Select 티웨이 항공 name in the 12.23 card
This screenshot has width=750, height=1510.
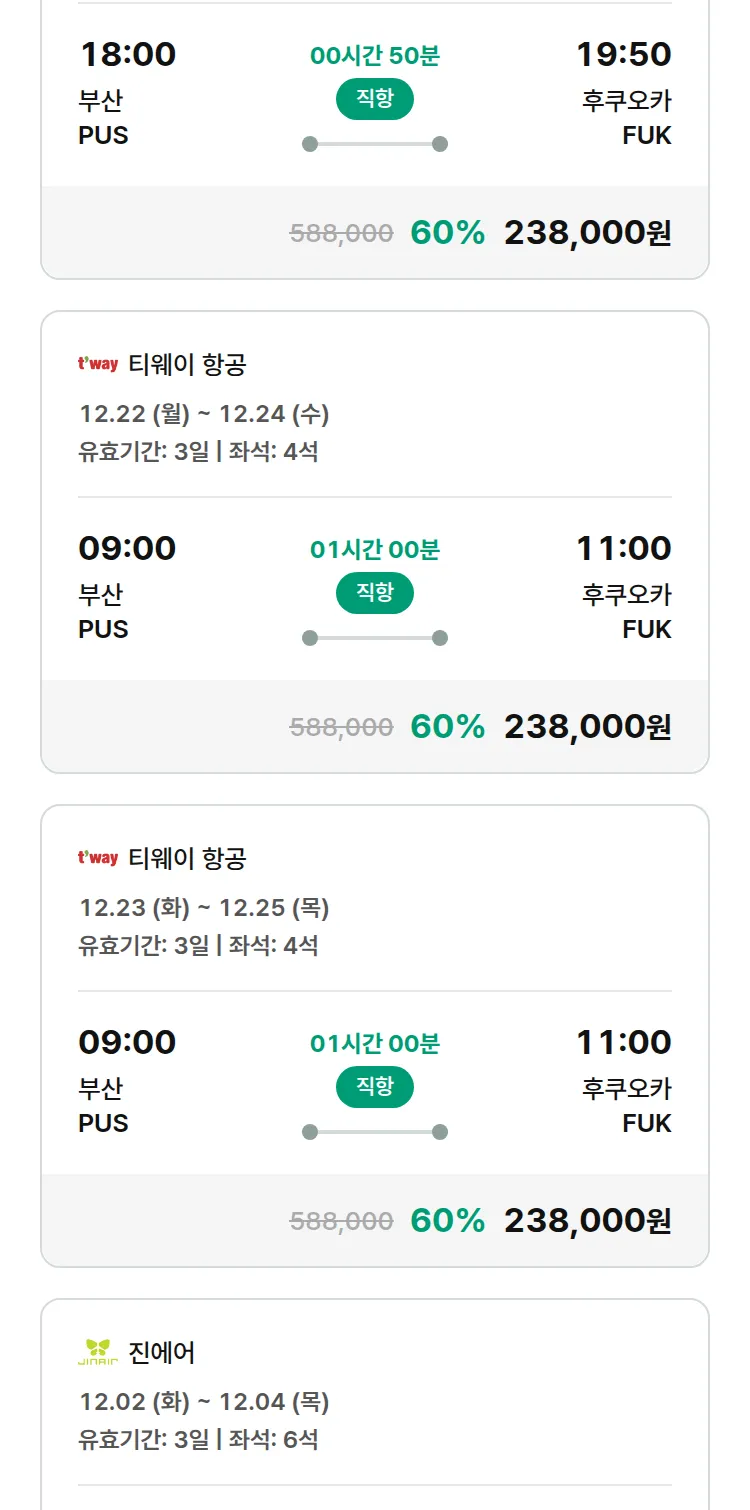tap(187, 859)
